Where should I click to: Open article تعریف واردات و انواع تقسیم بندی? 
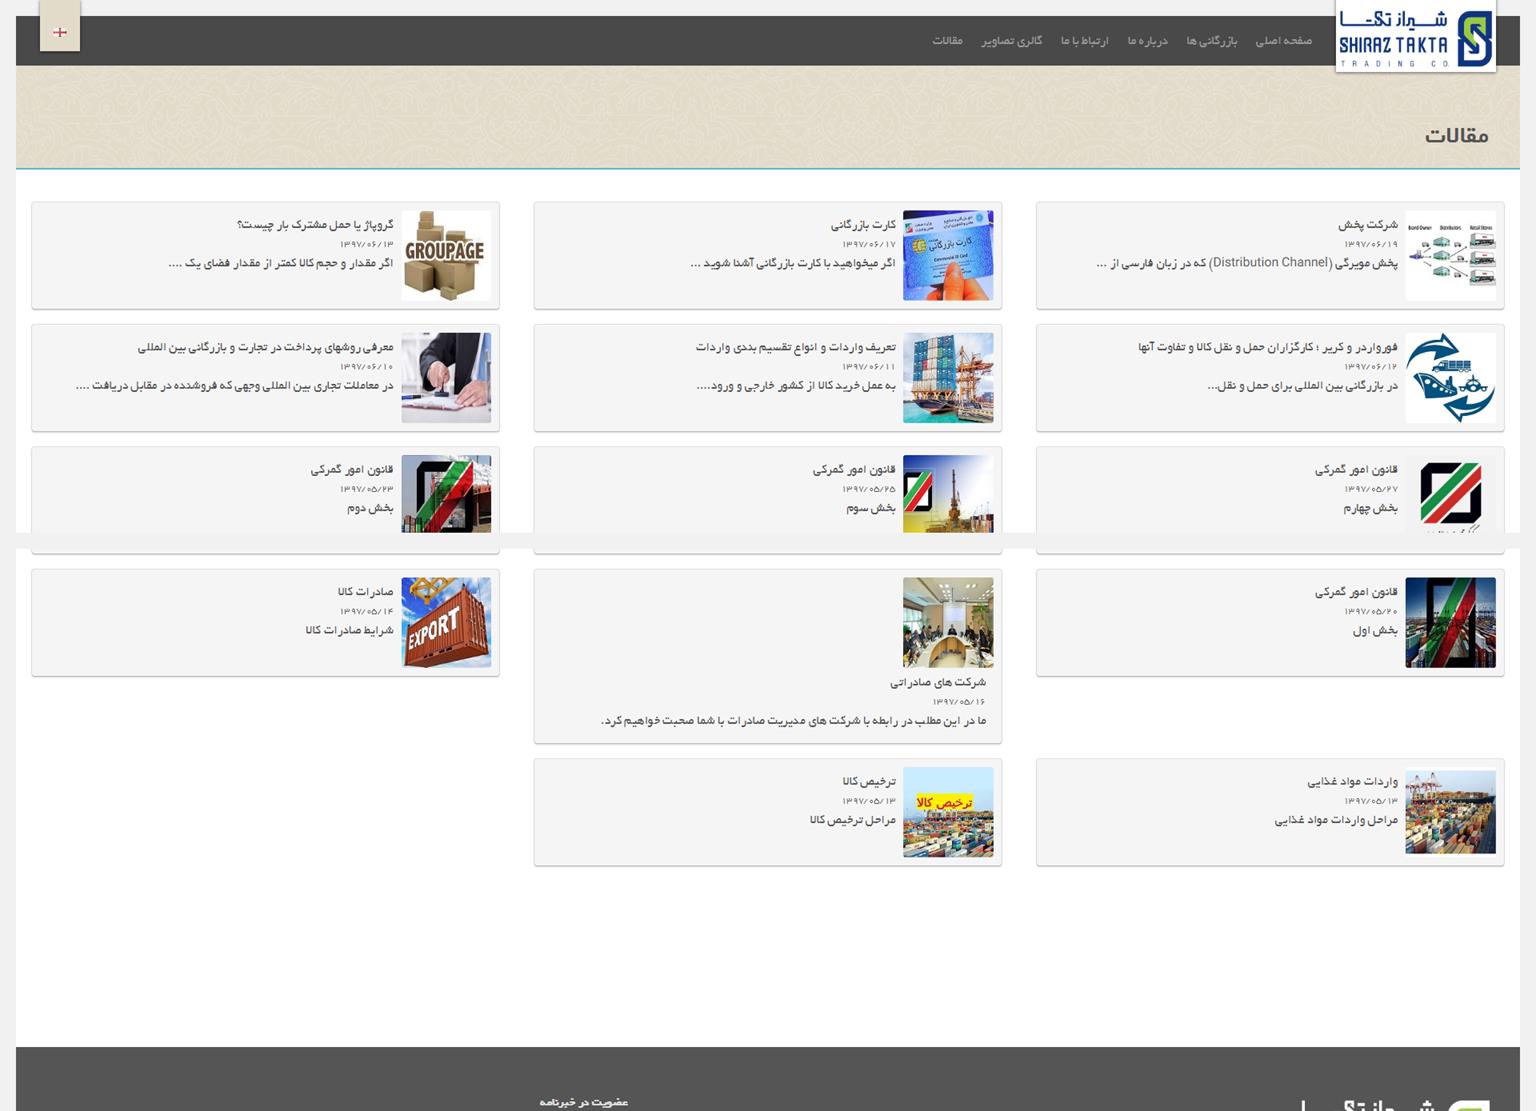796,348
